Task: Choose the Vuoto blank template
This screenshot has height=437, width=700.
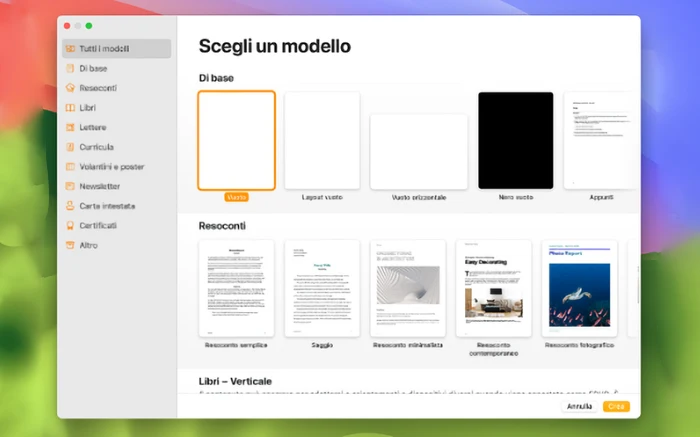Action: 237,141
